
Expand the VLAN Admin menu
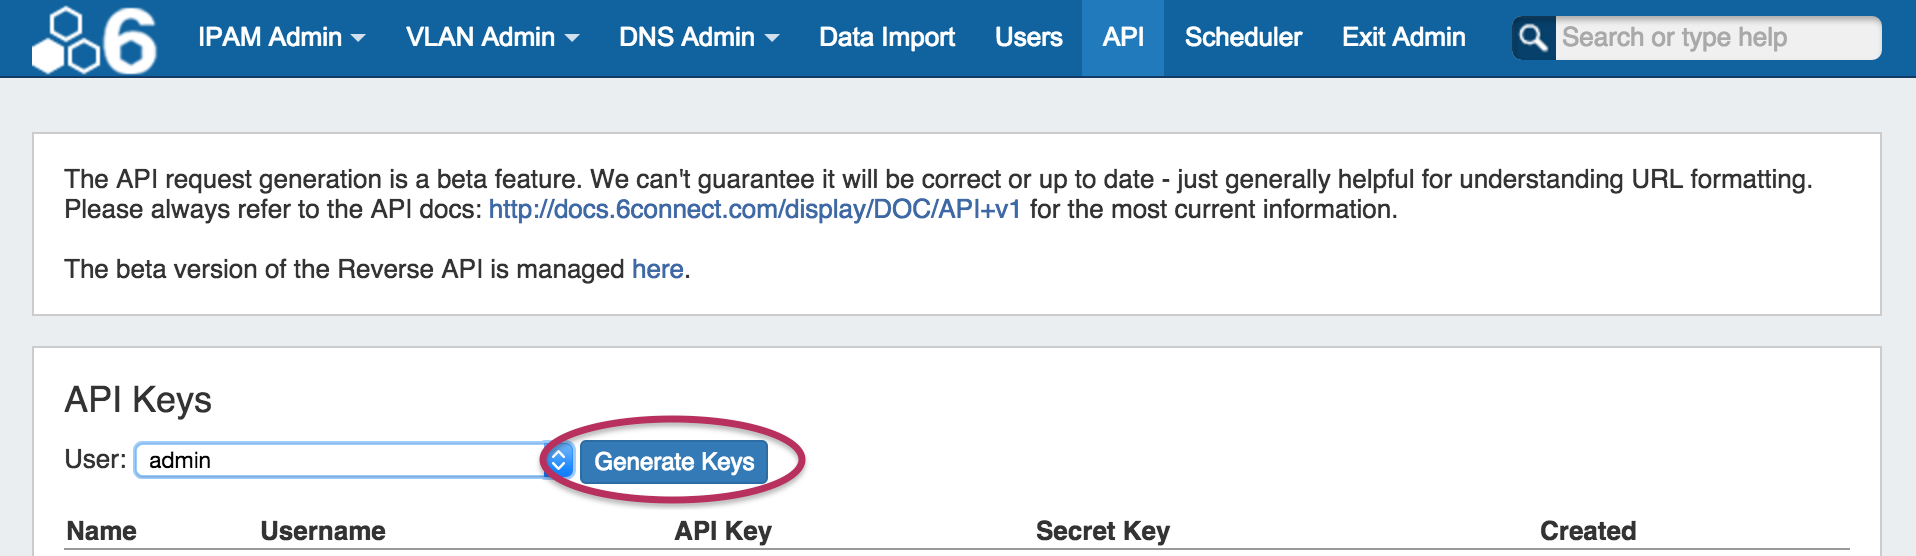(x=492, y=38)
